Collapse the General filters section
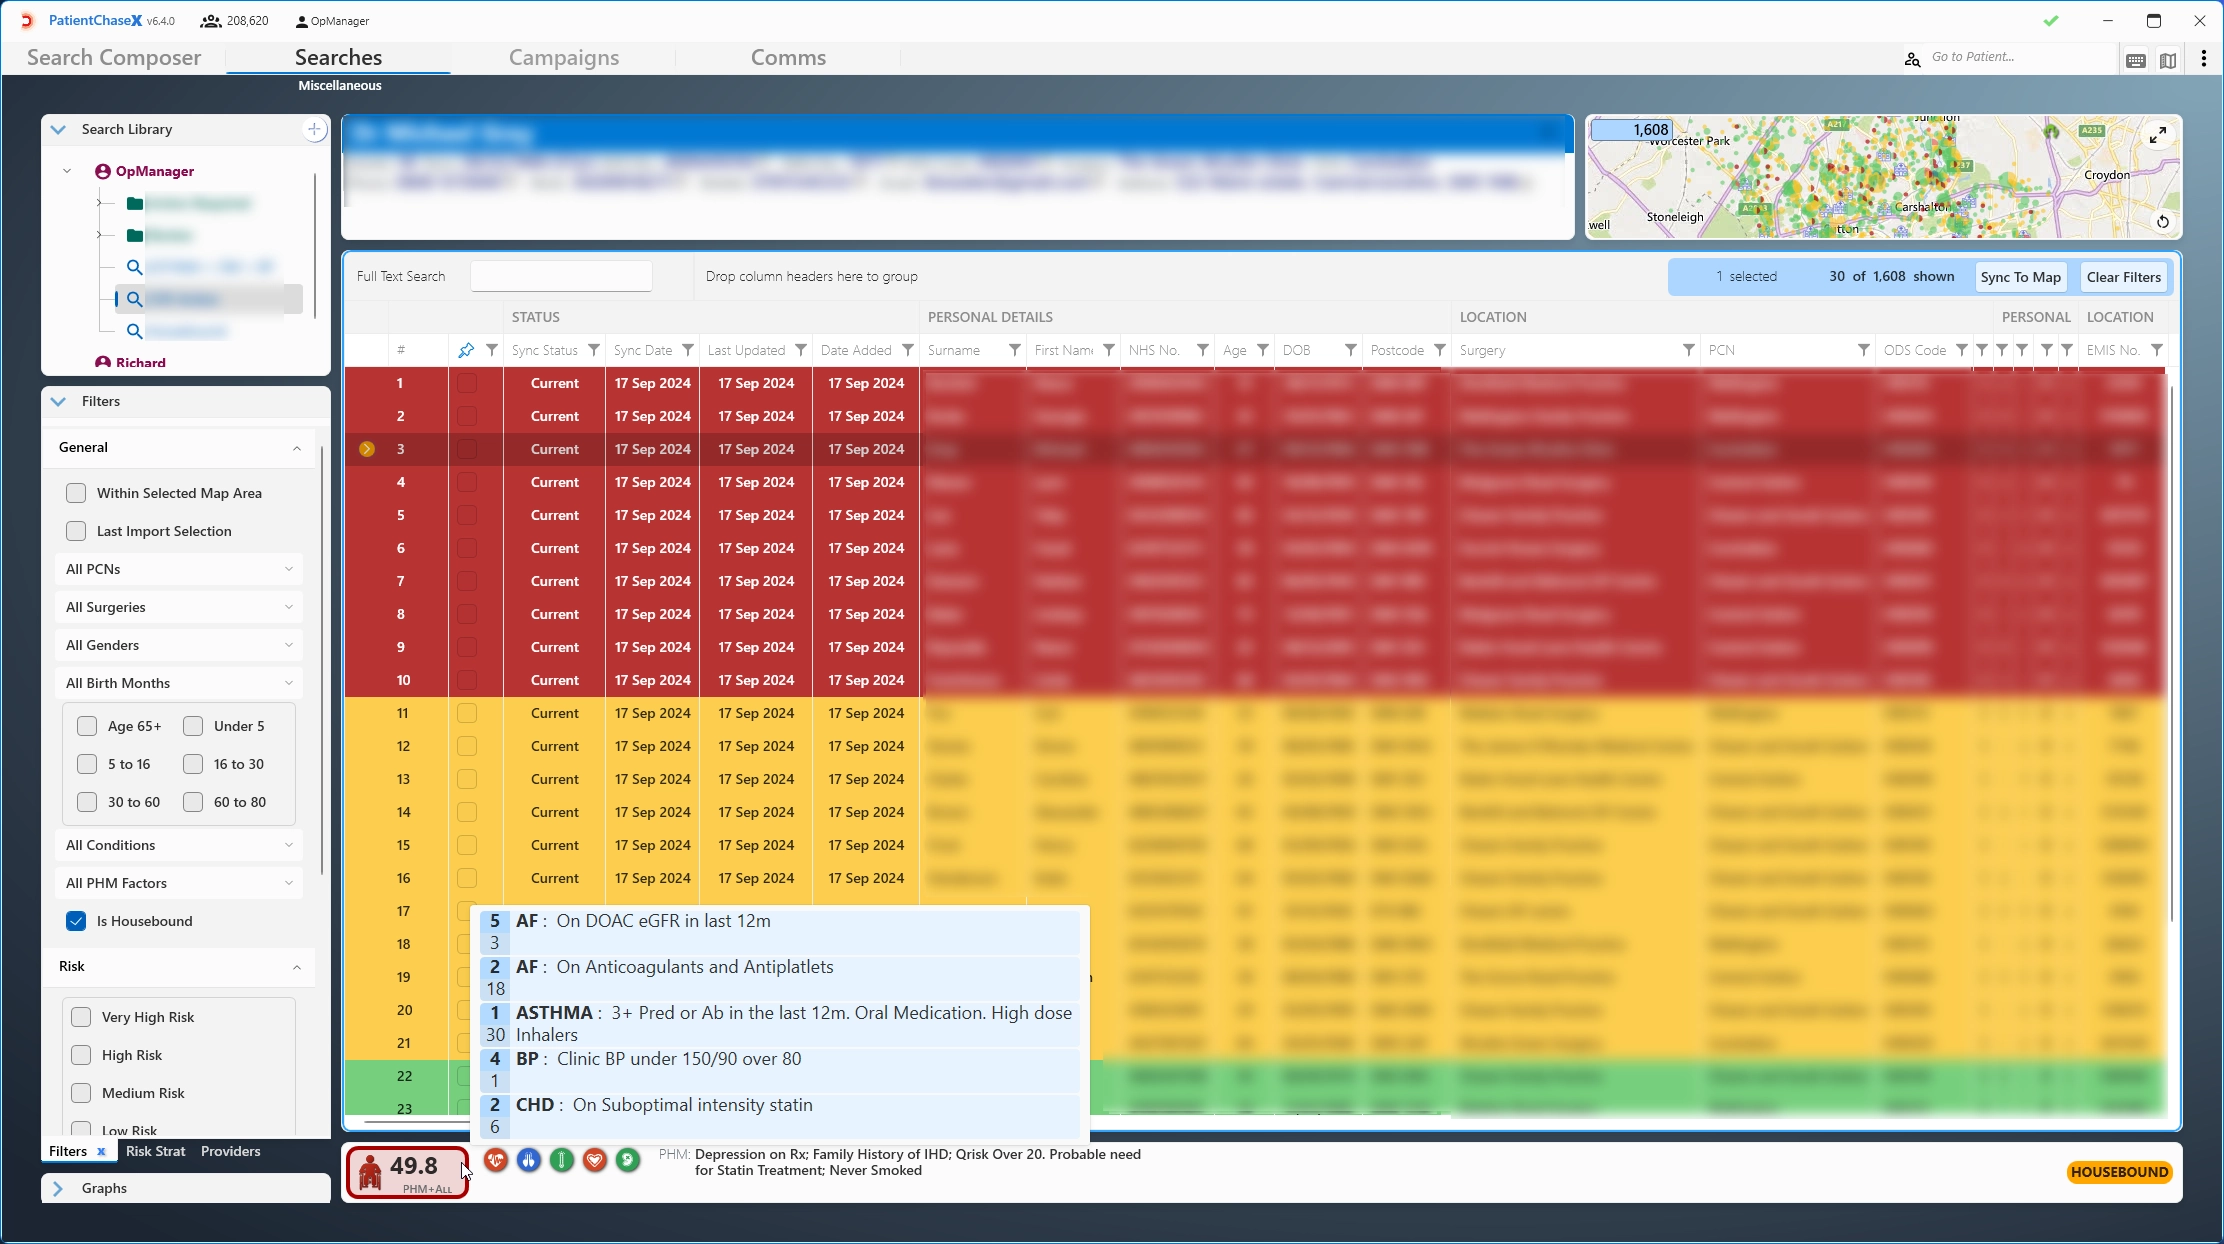Viewport: 2224px width, 1244px height. pyautogui.click(x=296, y=448)
